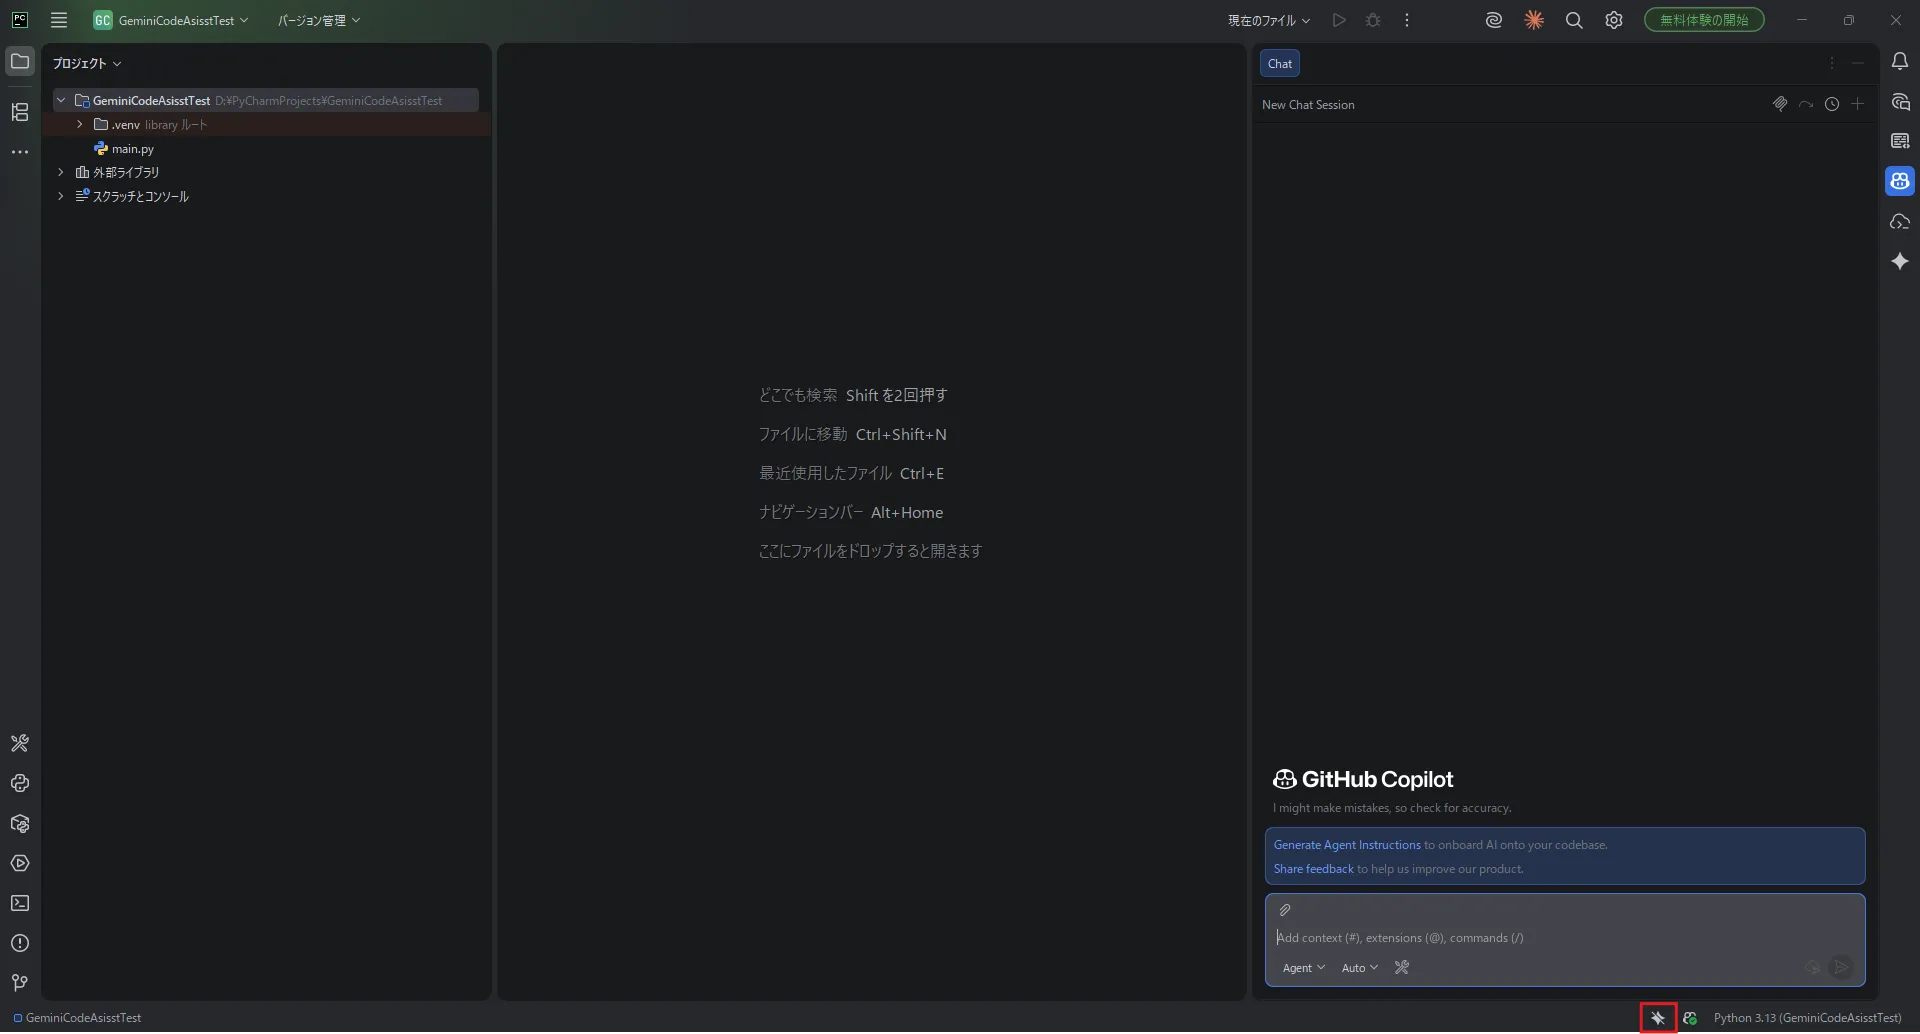
Task: Open the Python Packages tool window
Action: click(x=20, y=824)
